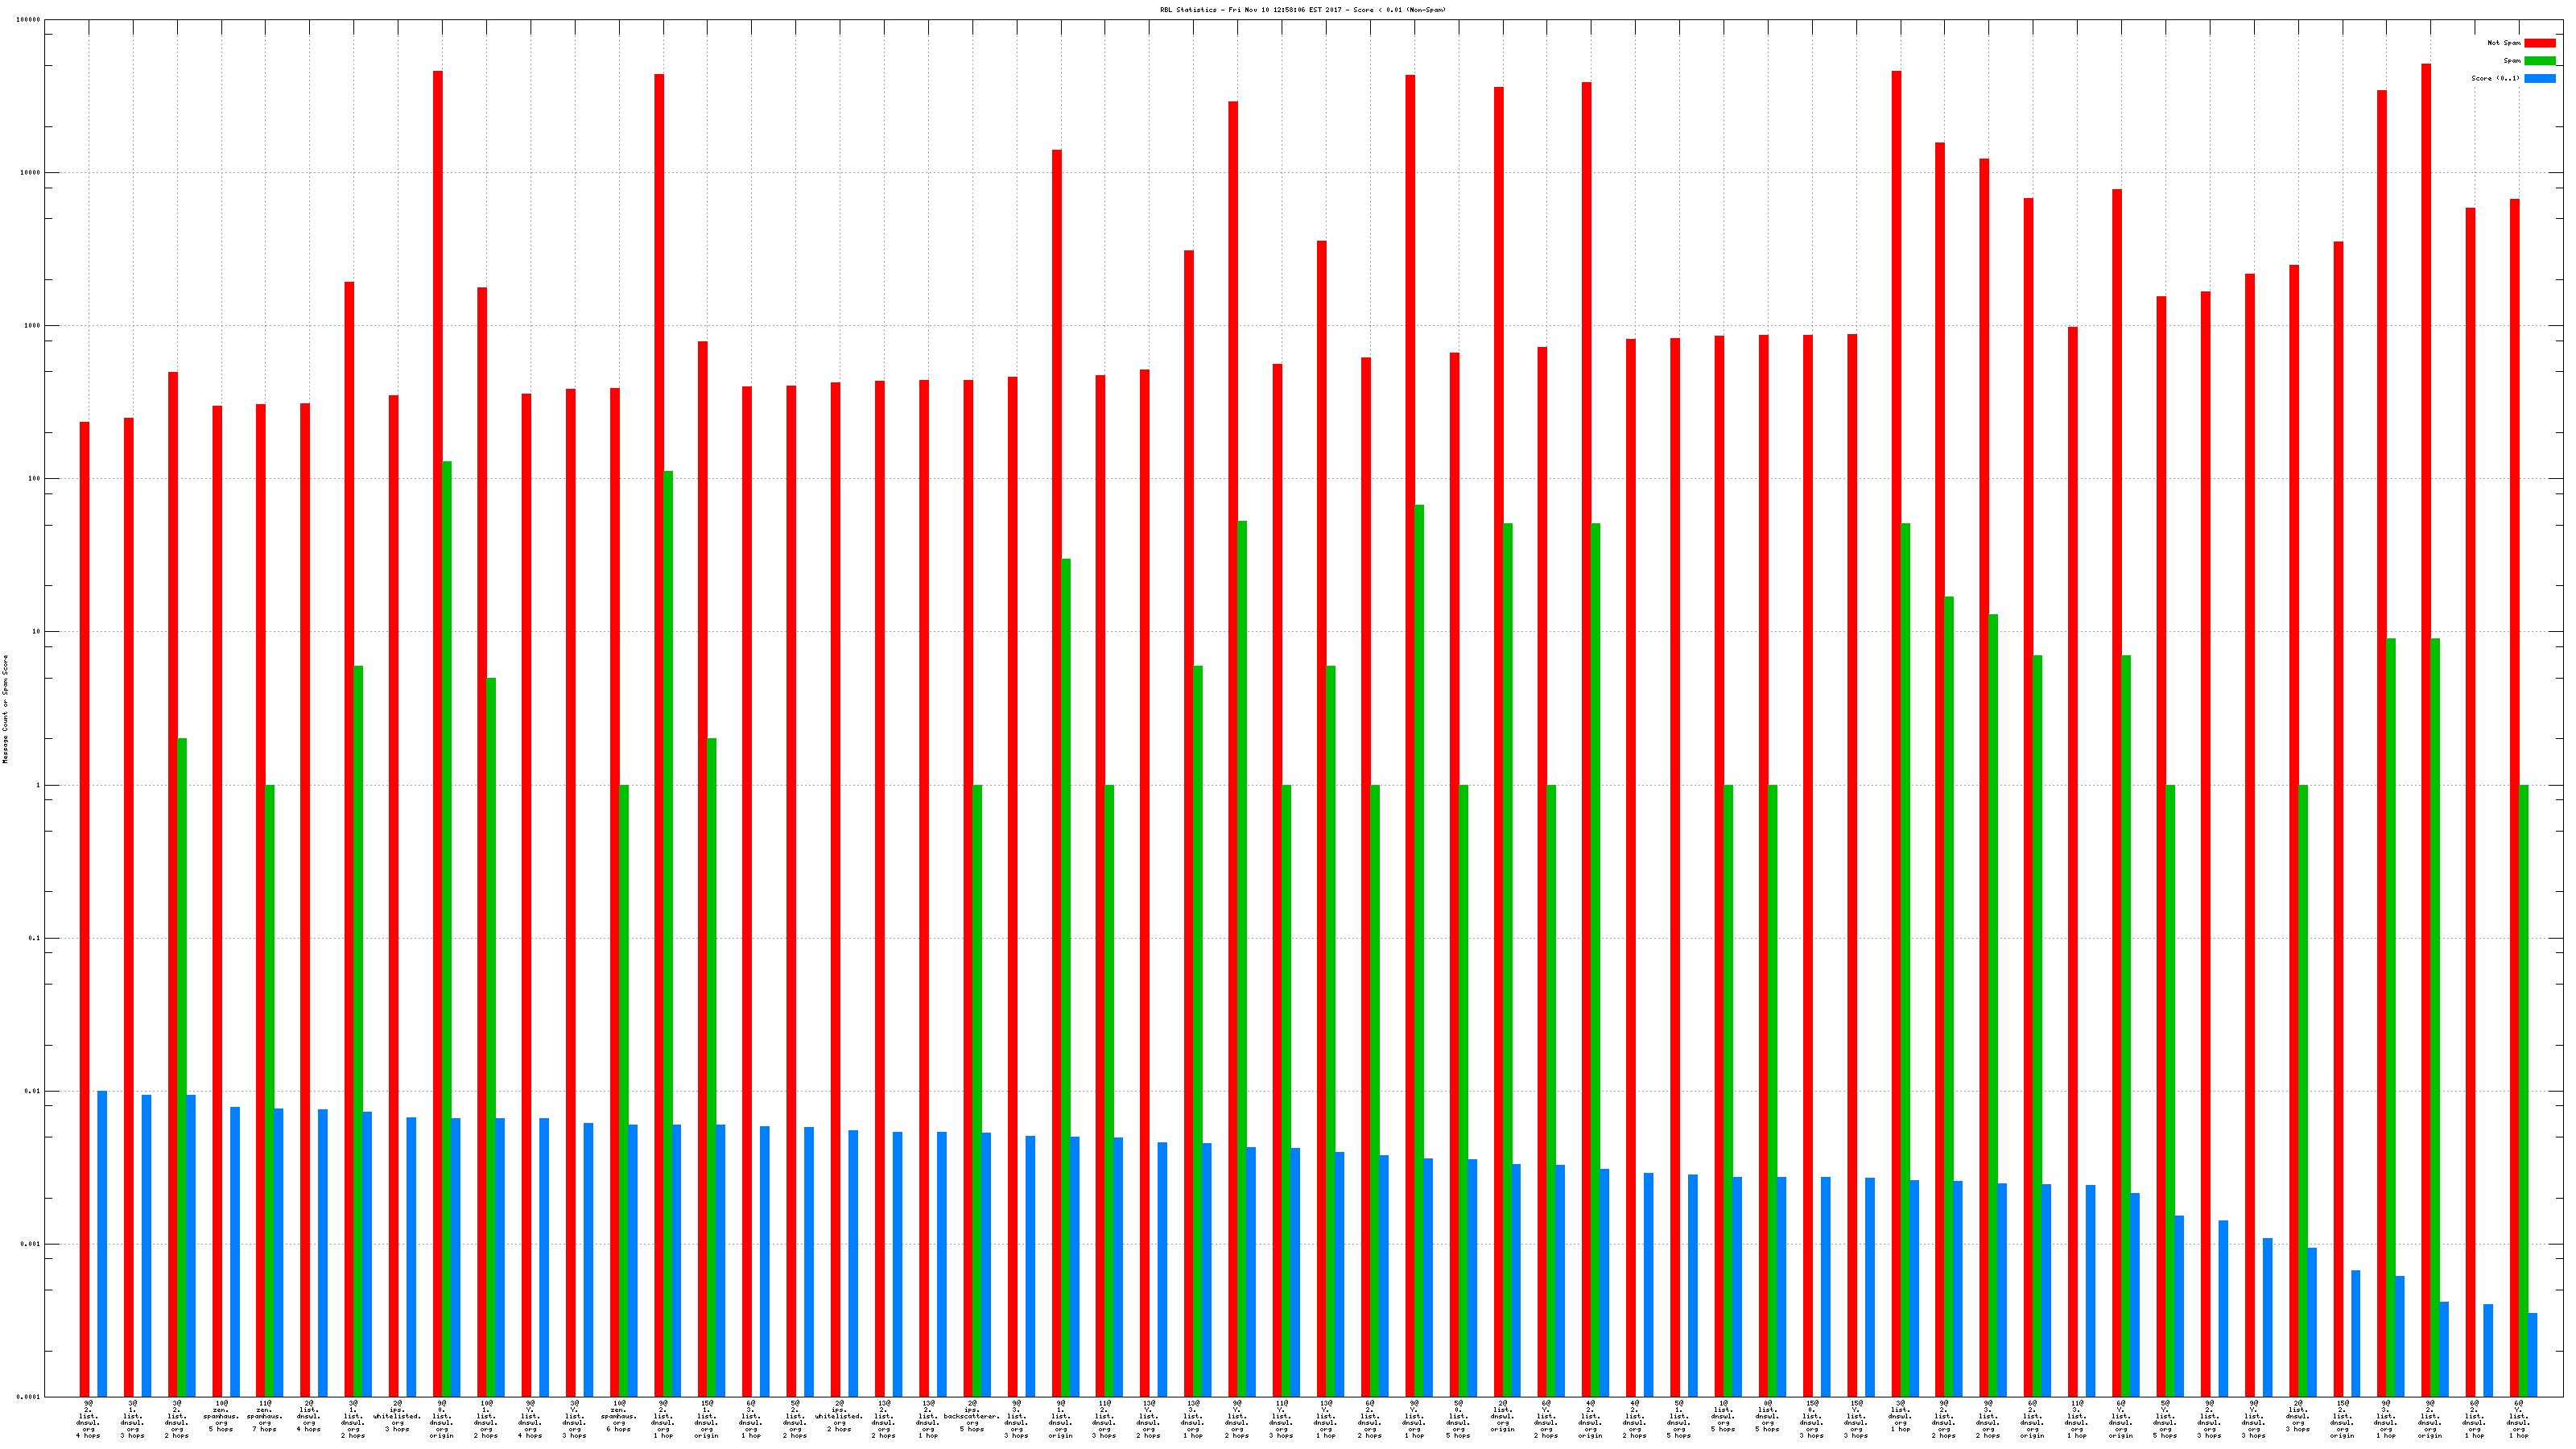Screen dimensions: 2576x1449
Task: Click the 100000 y-axis tick label
Action: point(29,20)
